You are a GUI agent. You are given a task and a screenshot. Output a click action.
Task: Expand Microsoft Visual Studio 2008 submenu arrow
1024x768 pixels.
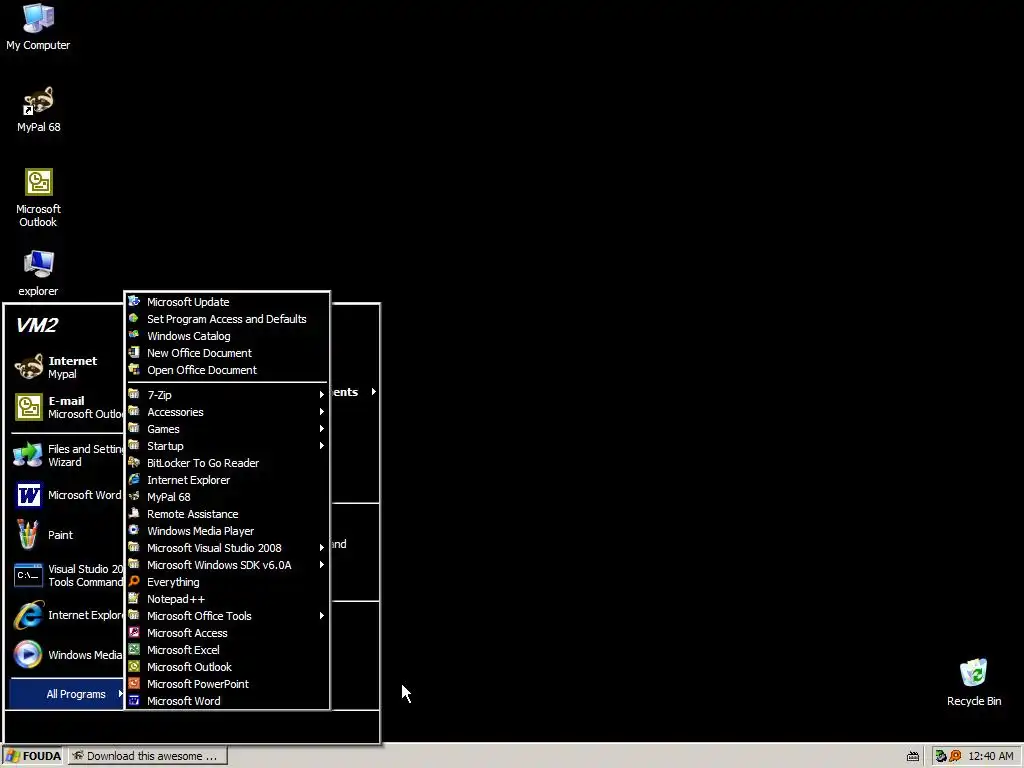(321, 547)
